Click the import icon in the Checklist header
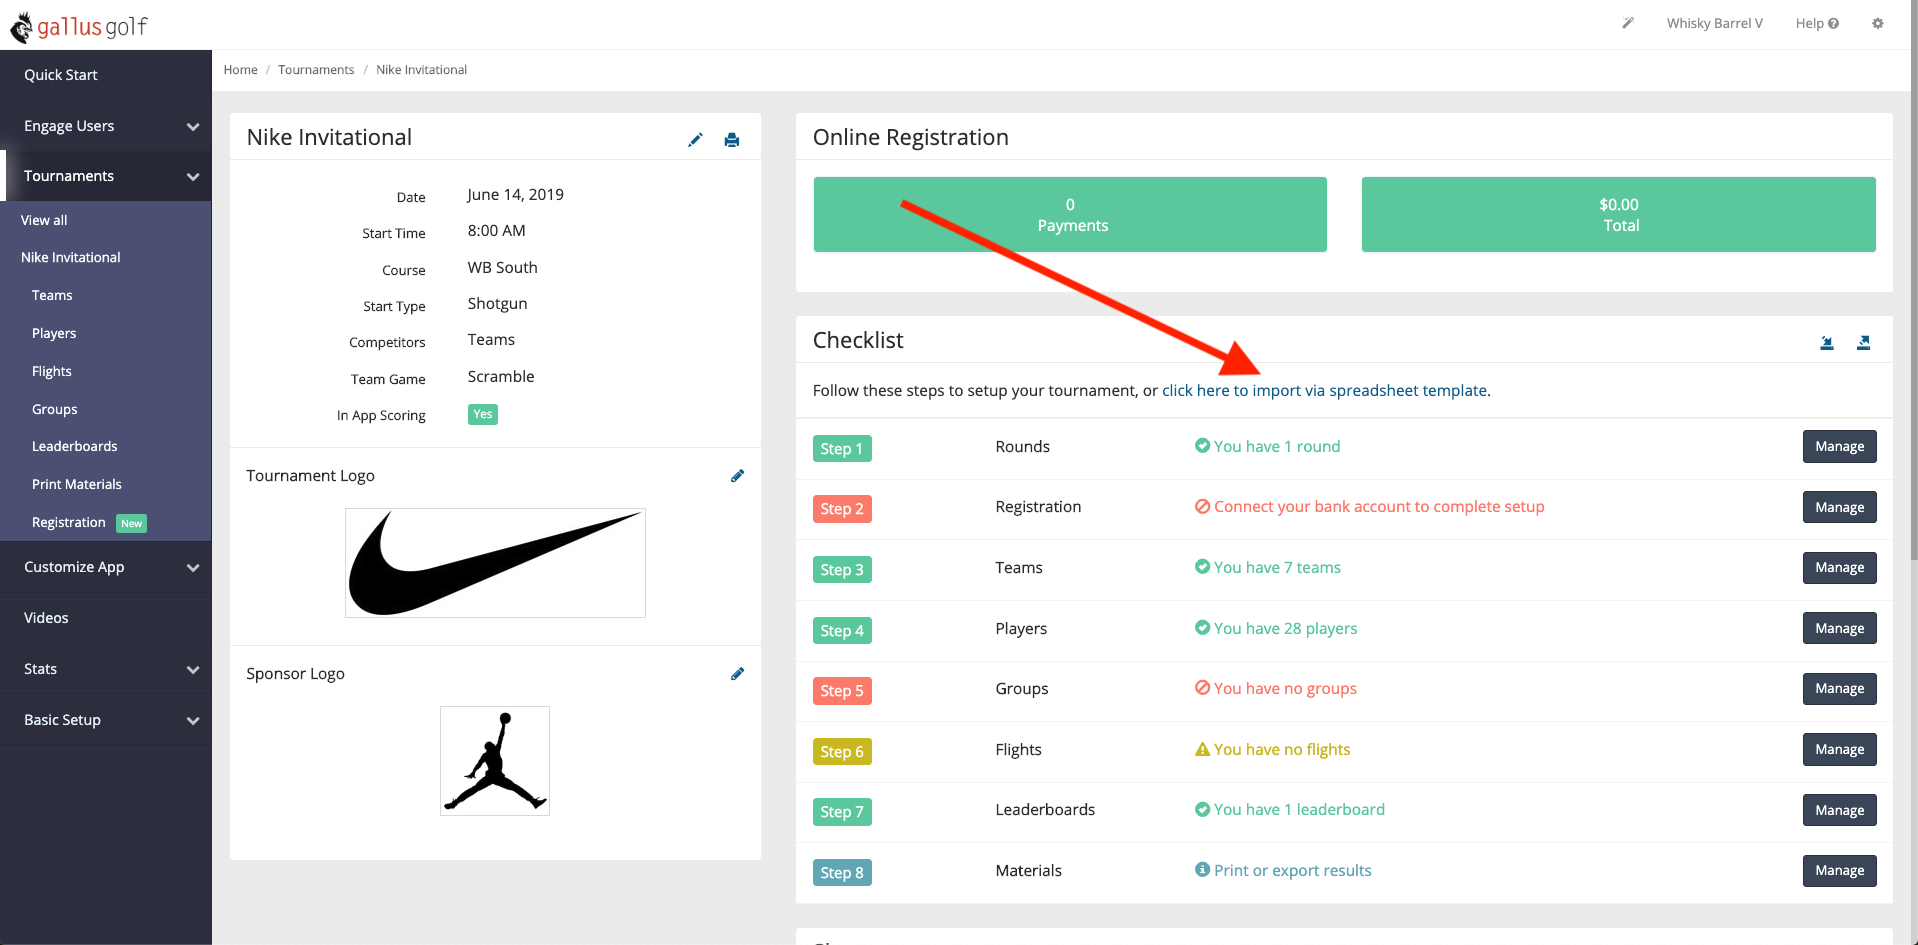This screenshot has width=1918, height=945. click(x=1827, y=342)
